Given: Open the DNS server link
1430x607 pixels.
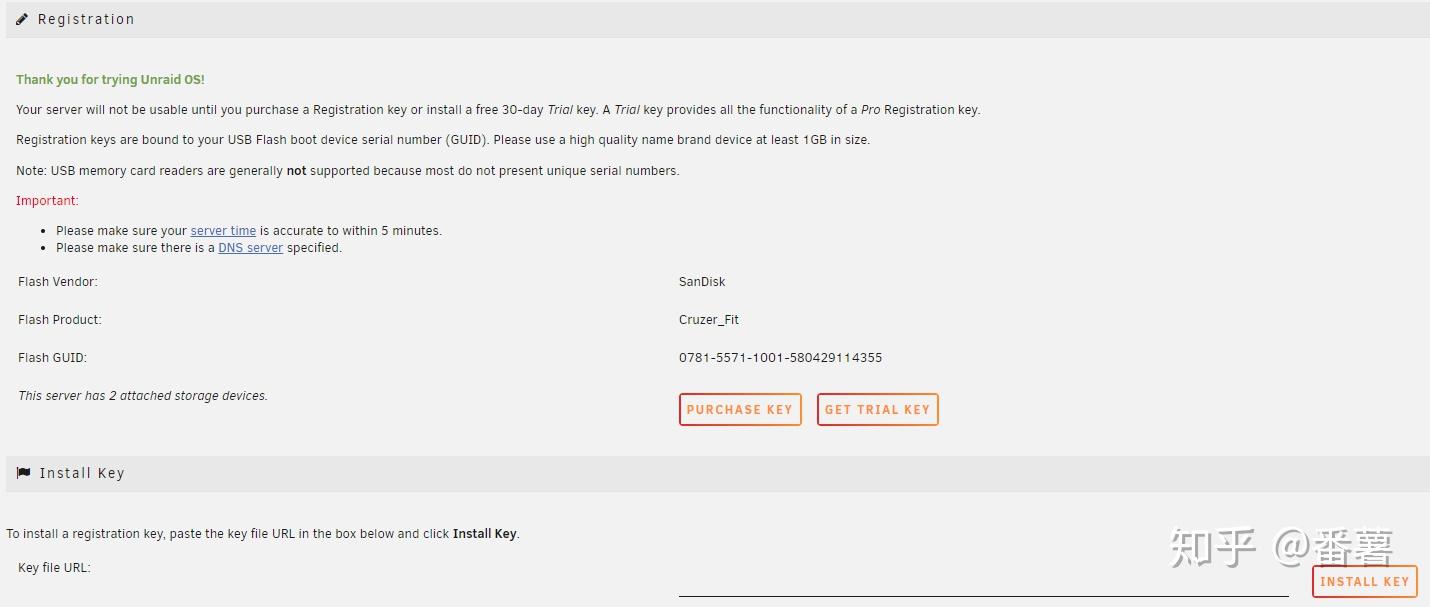Looking at the screenshot, I should [251, 248].
